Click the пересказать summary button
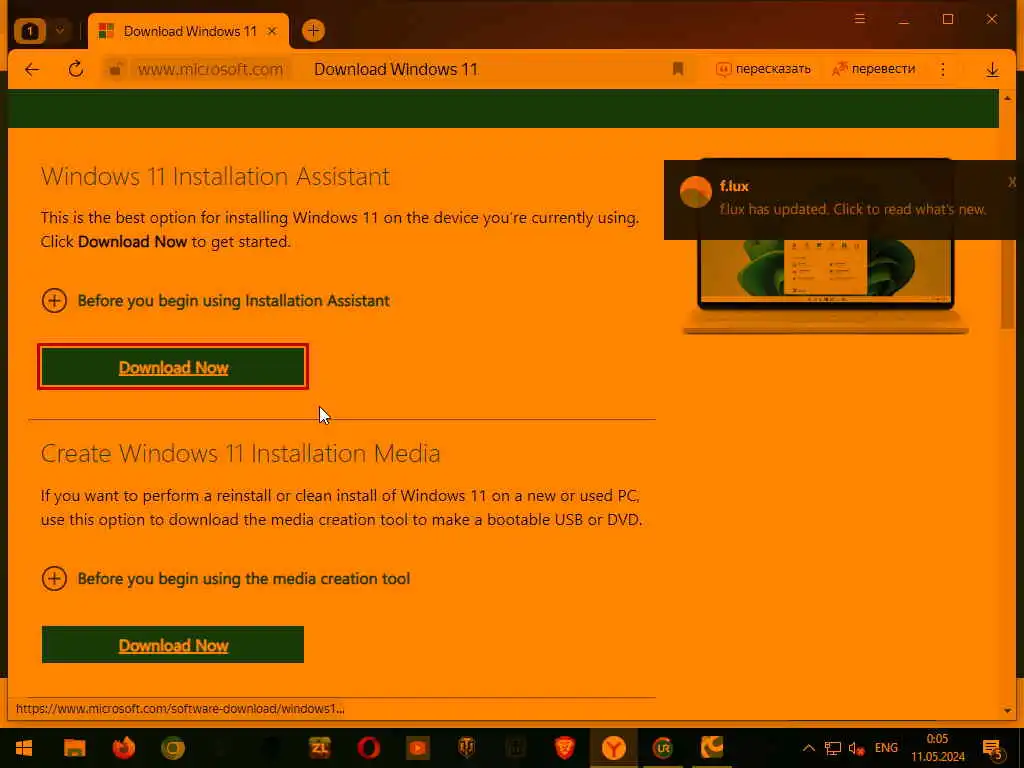The width and height of the screenshot is (1024, 768). click(x=763, y=69)
